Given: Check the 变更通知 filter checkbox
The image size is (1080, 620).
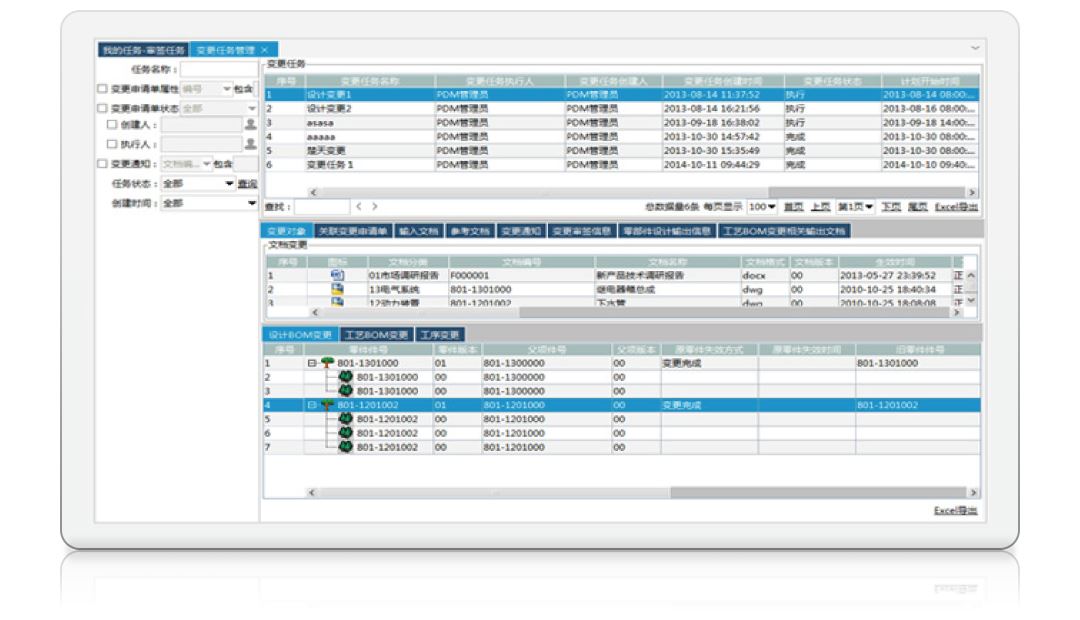Looking at the screenshot, I should [x=101, y=164].
